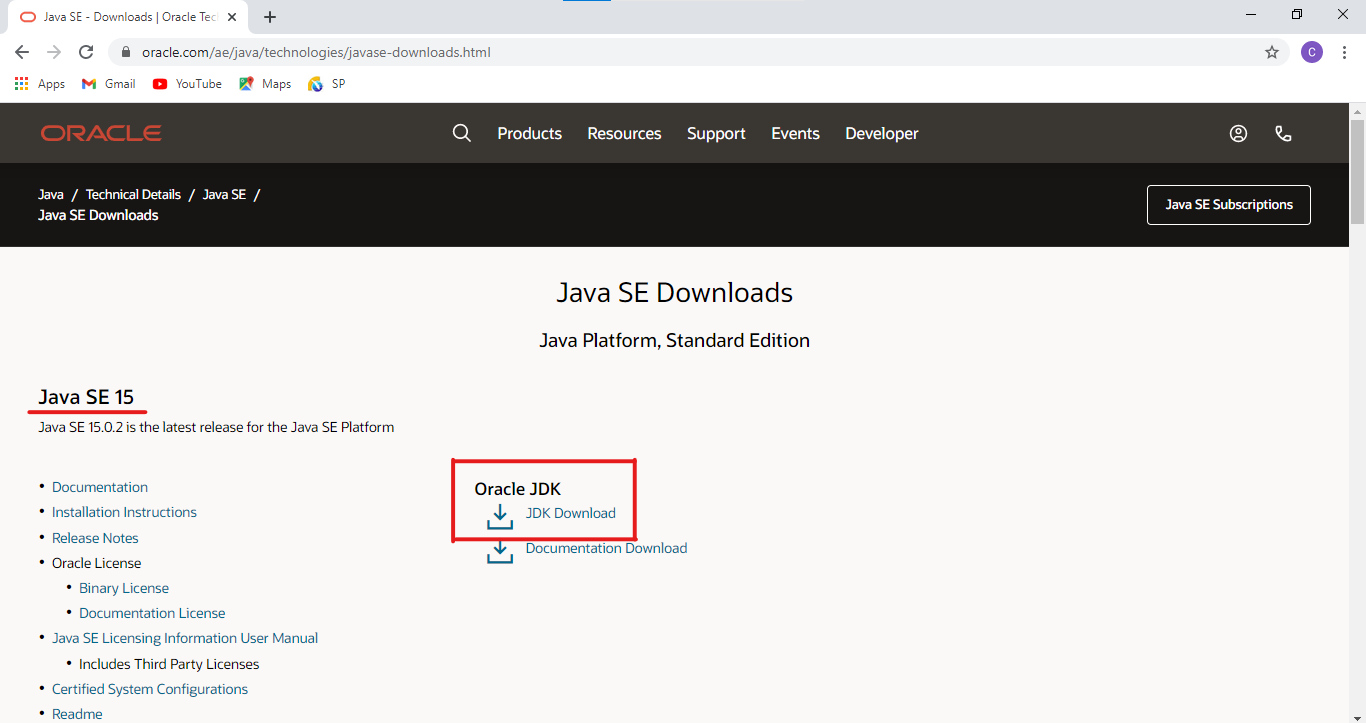
Task: Open the Developer menu
Action: tap(881, 132)
